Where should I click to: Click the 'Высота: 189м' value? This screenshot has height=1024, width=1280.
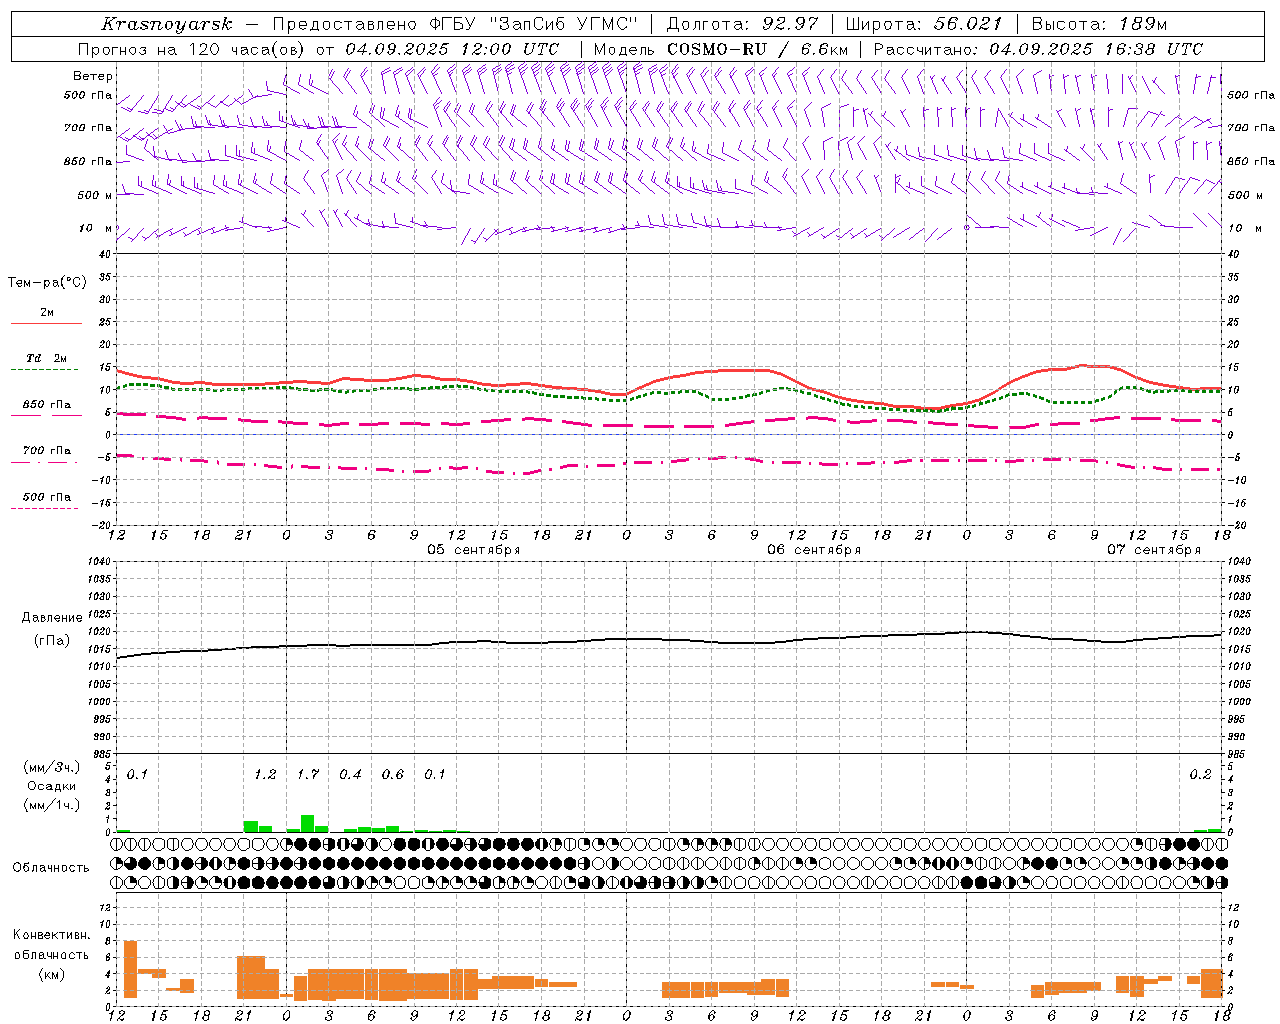coord(1100,24)
